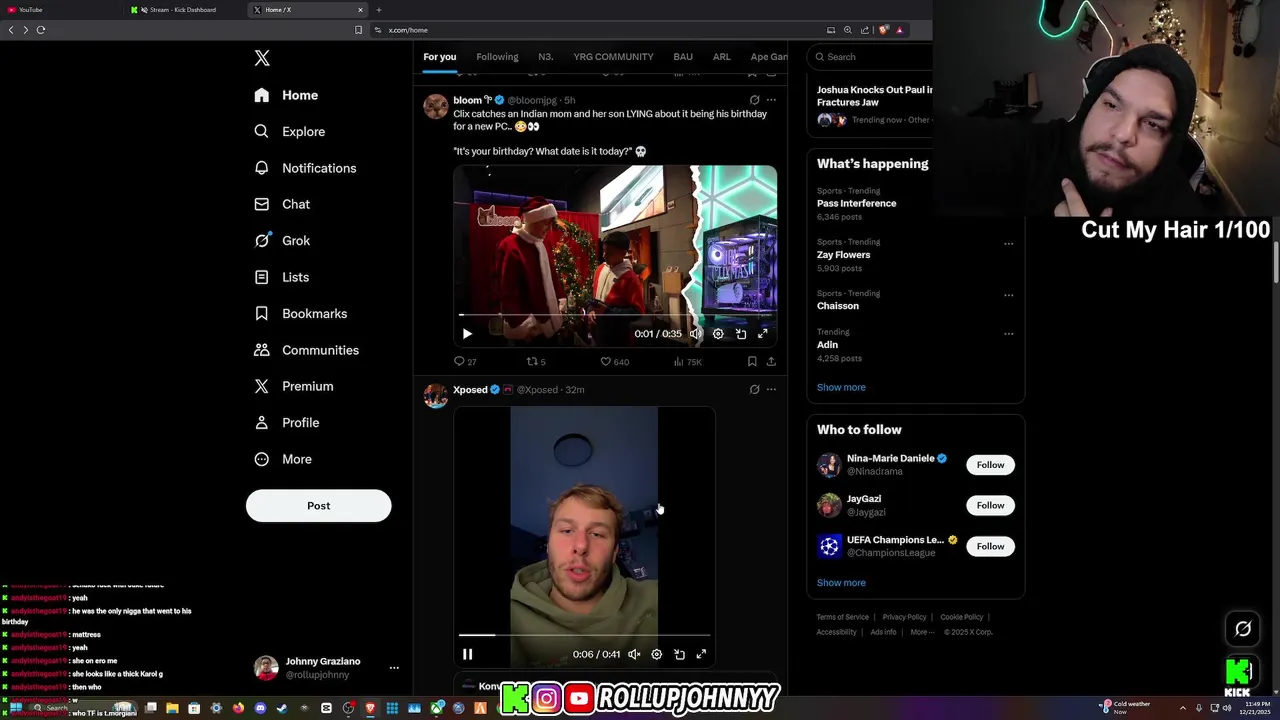The height and width of the screenshot is (720, 1280).
Task: Reload the page in the browser
Action: (x=41, y=30)
